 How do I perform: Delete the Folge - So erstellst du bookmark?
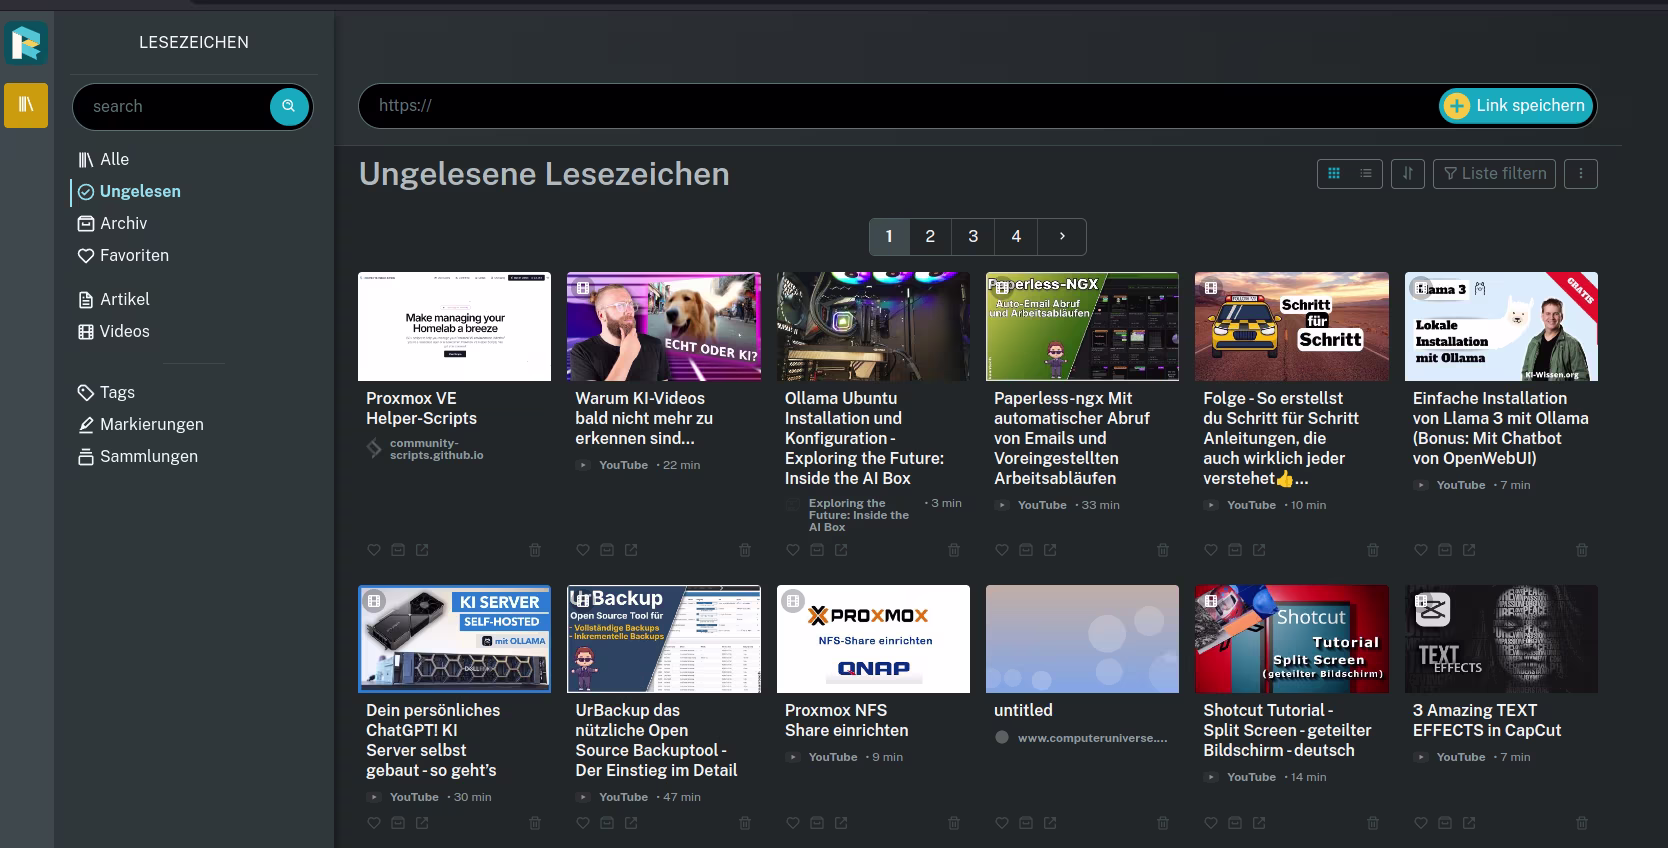click(x=1373, y=550)
